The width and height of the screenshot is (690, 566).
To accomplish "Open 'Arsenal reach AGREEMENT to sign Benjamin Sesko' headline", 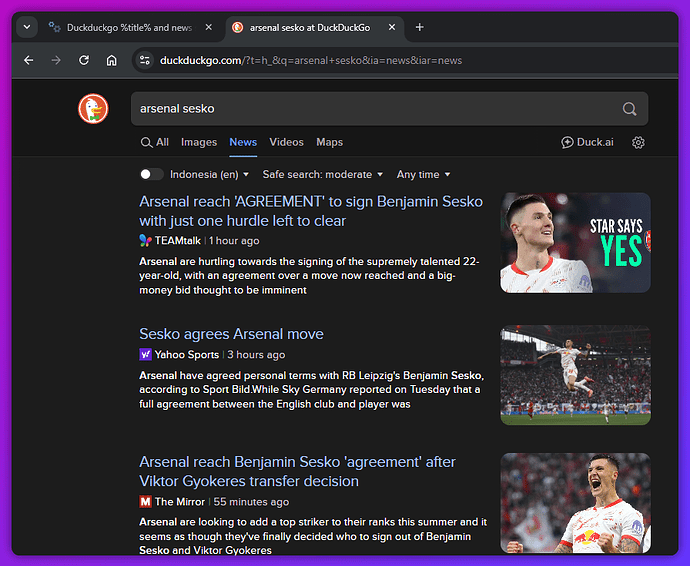I will tap(311, 211).
